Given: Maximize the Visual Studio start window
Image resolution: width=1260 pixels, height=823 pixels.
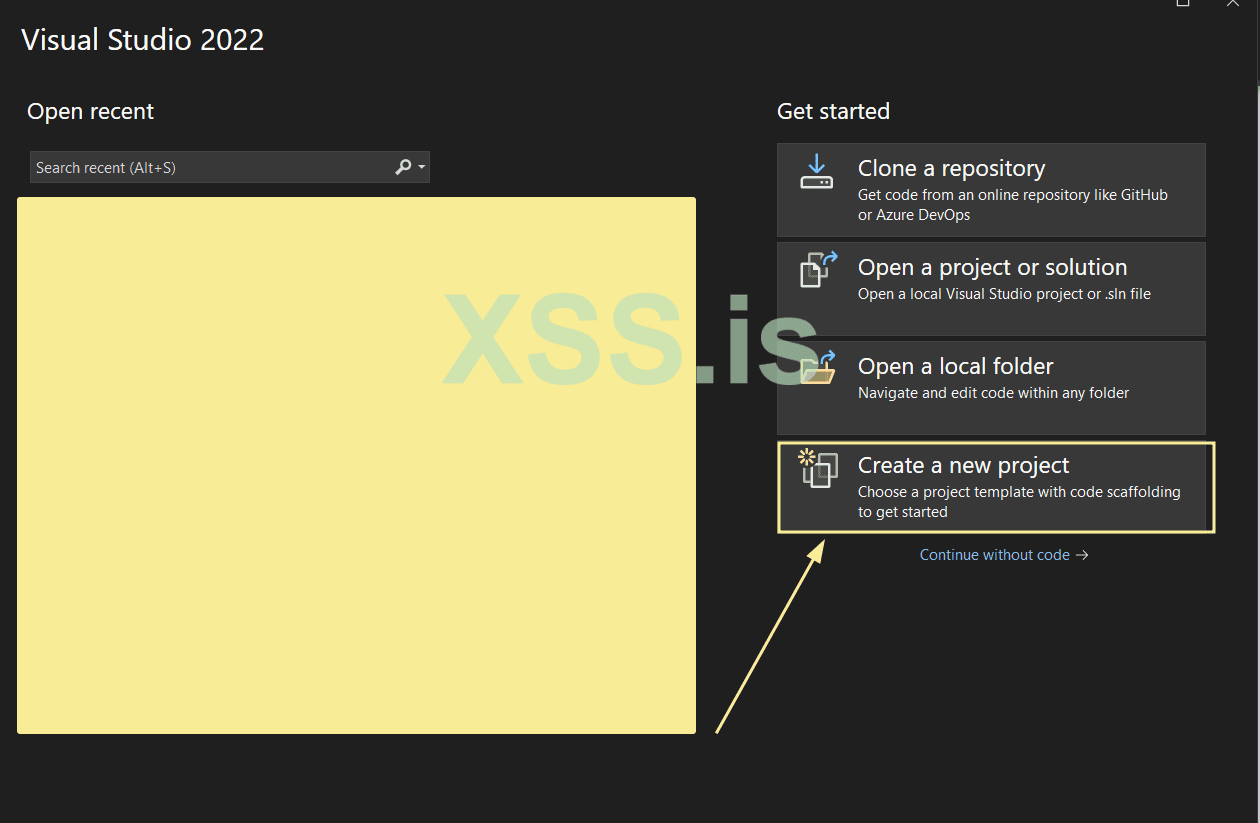Looking at the screenshot, I should click(x=1183, y=3).
